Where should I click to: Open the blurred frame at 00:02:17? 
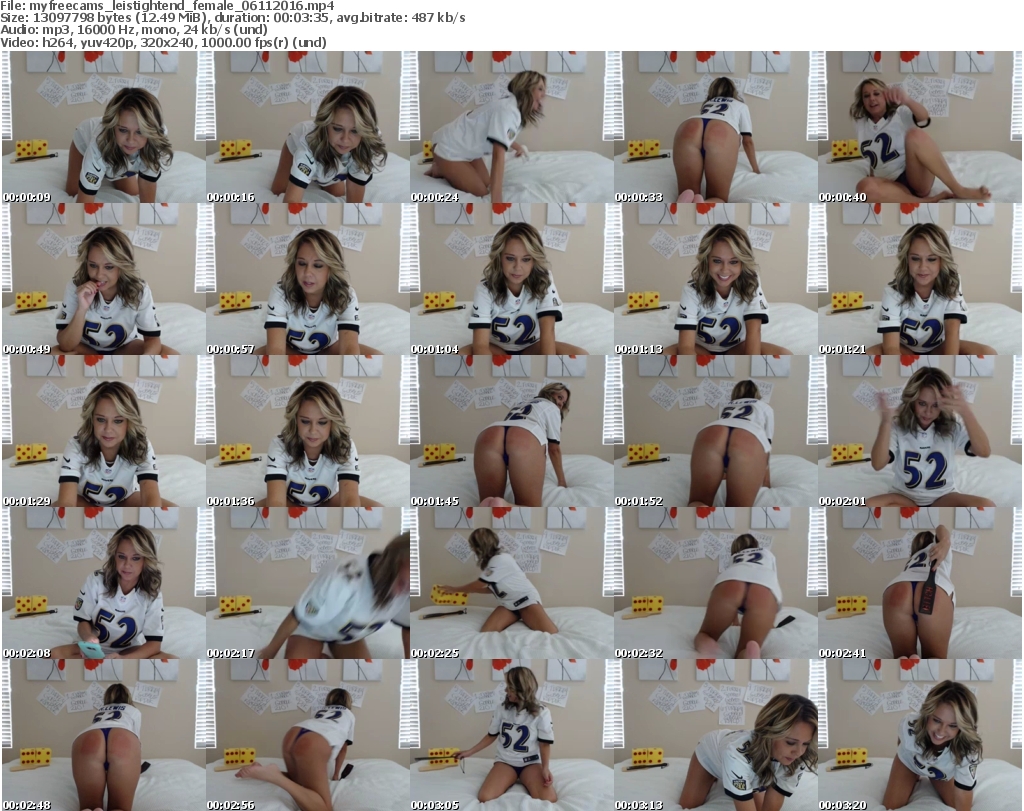tap(308, 583)
